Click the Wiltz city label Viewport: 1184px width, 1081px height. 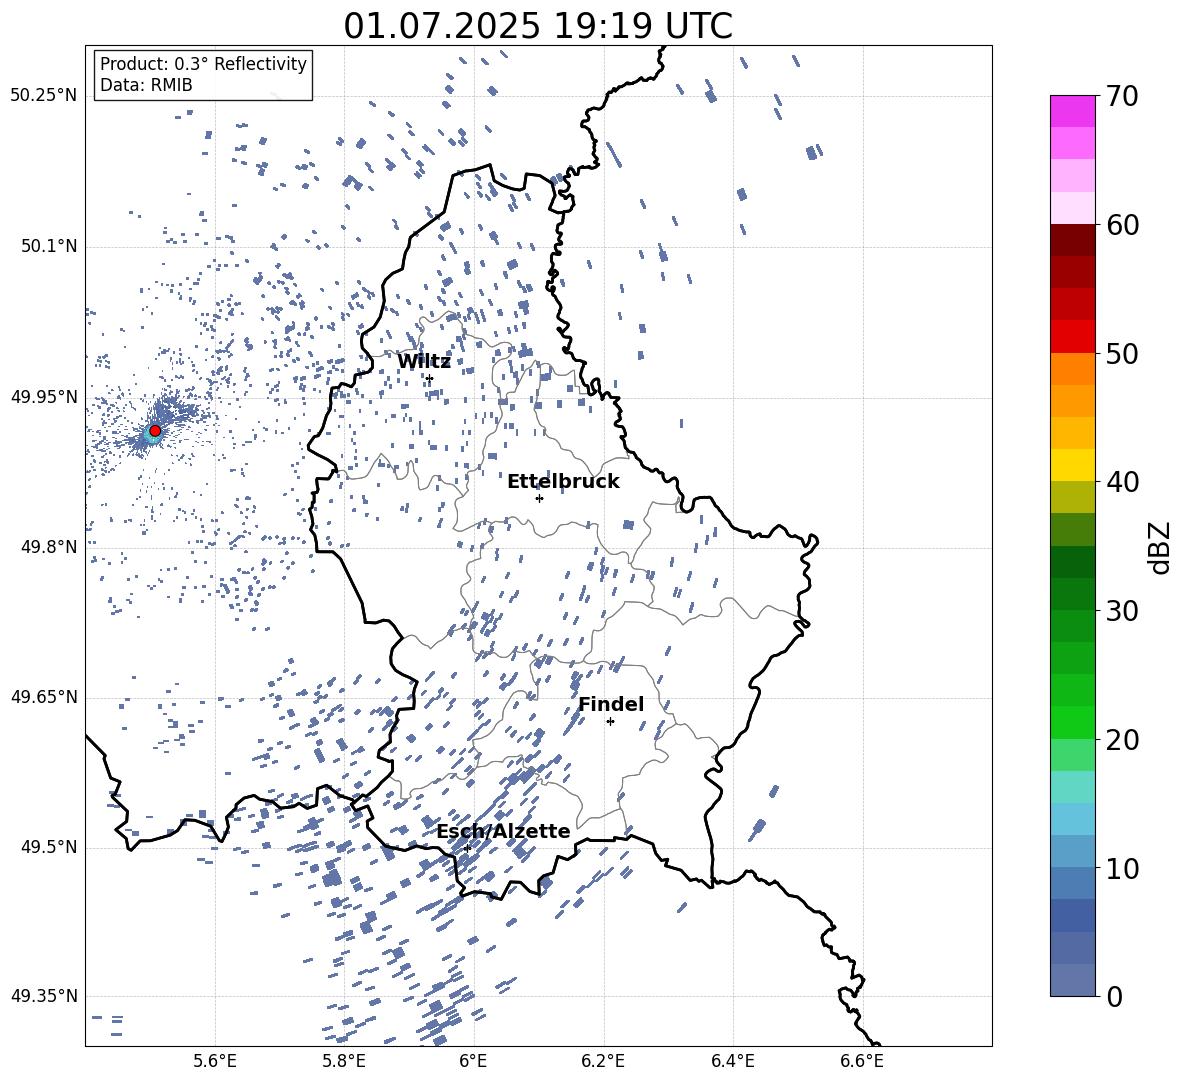pyautogui.click(x=424, y=362)
